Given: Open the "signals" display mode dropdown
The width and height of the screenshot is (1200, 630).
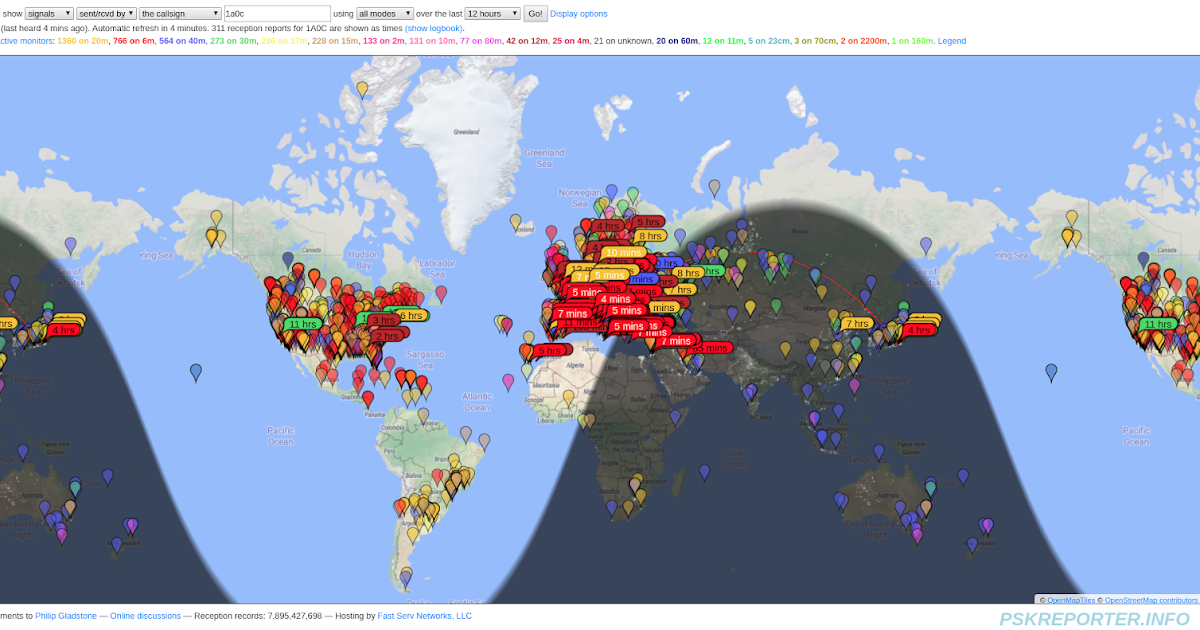Looking at the screenshot, I should click(50, 13).
